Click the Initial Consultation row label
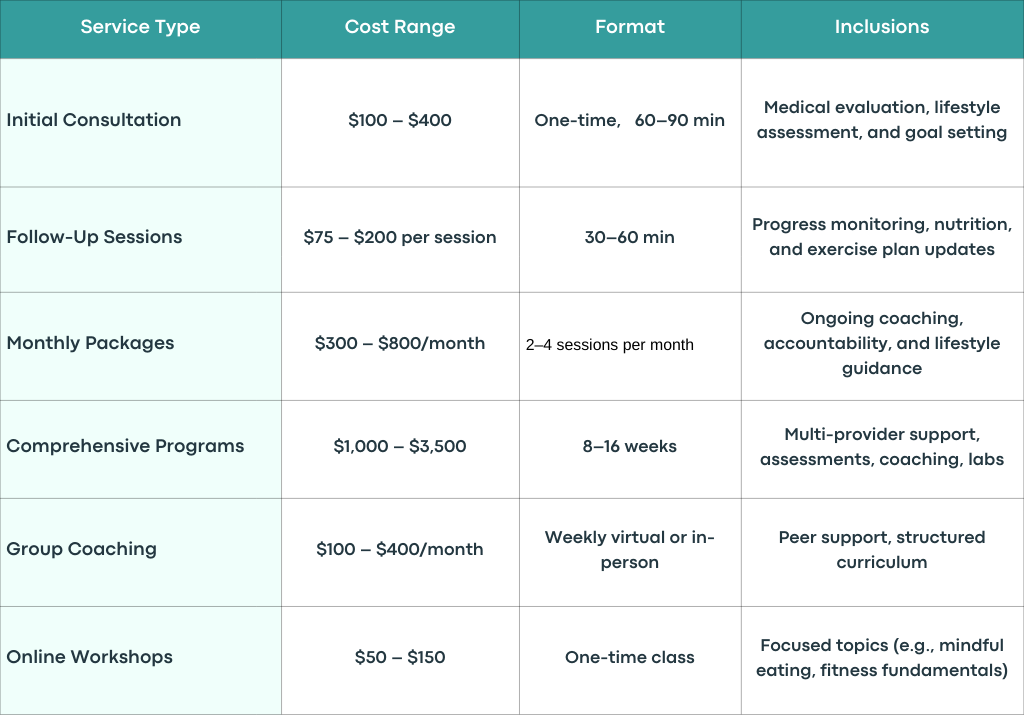This screenshot has height=715, width=1024. (x=140, y=123)
